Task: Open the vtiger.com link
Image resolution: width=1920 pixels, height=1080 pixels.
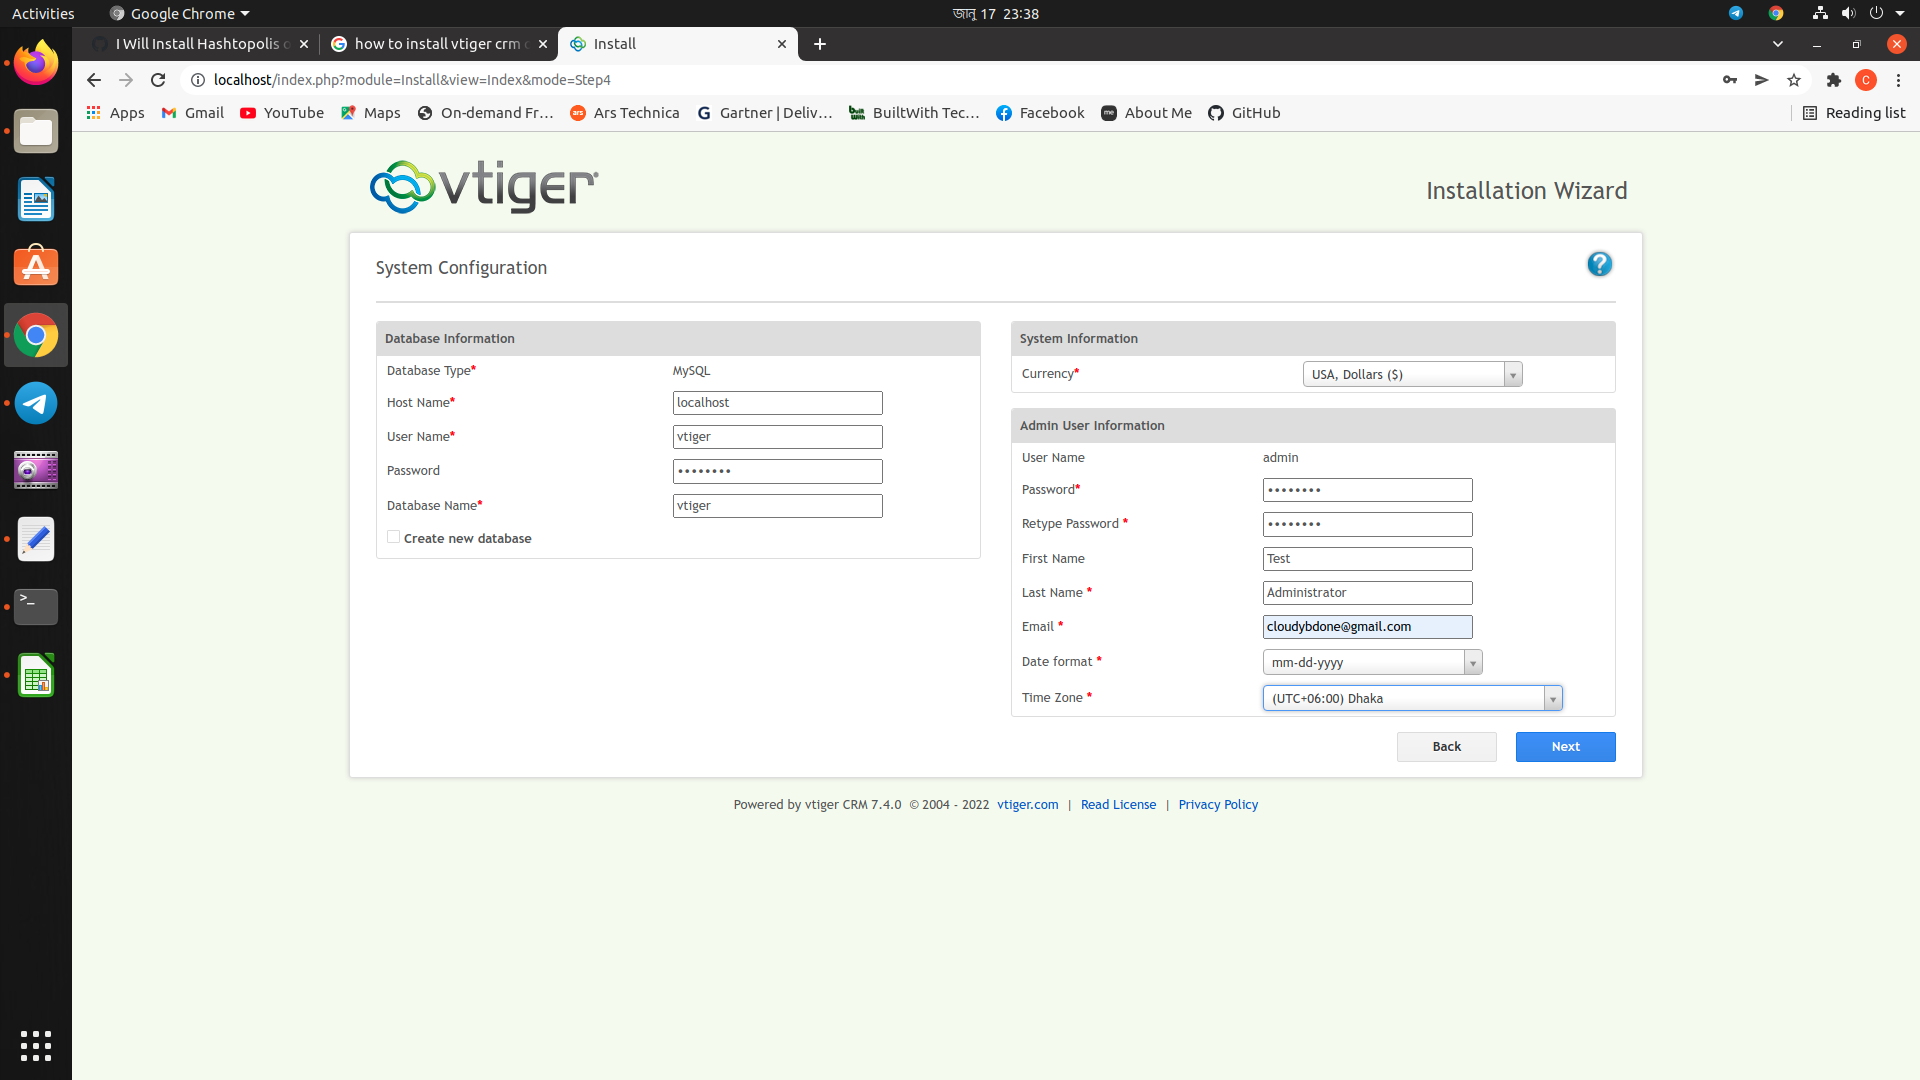Action: point(1027,805)
